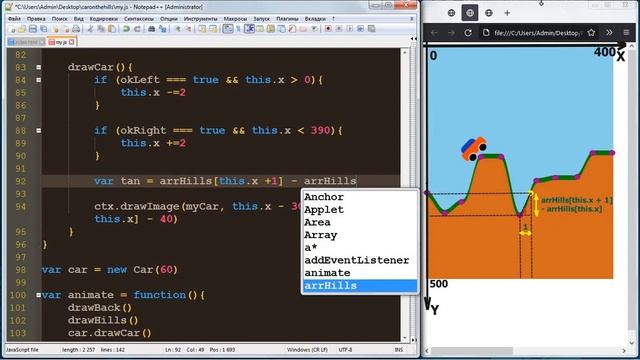Click the Open file folder icon
640x360 pixels.
point(22,29)
